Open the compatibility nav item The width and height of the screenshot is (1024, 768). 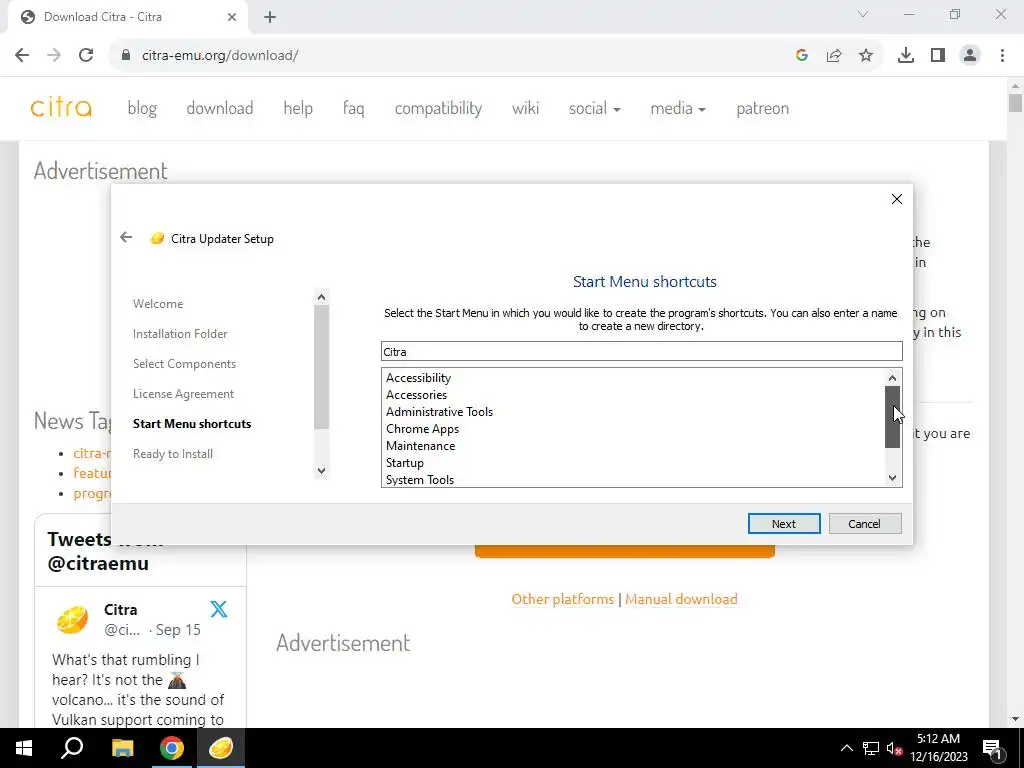pos(438,108)
